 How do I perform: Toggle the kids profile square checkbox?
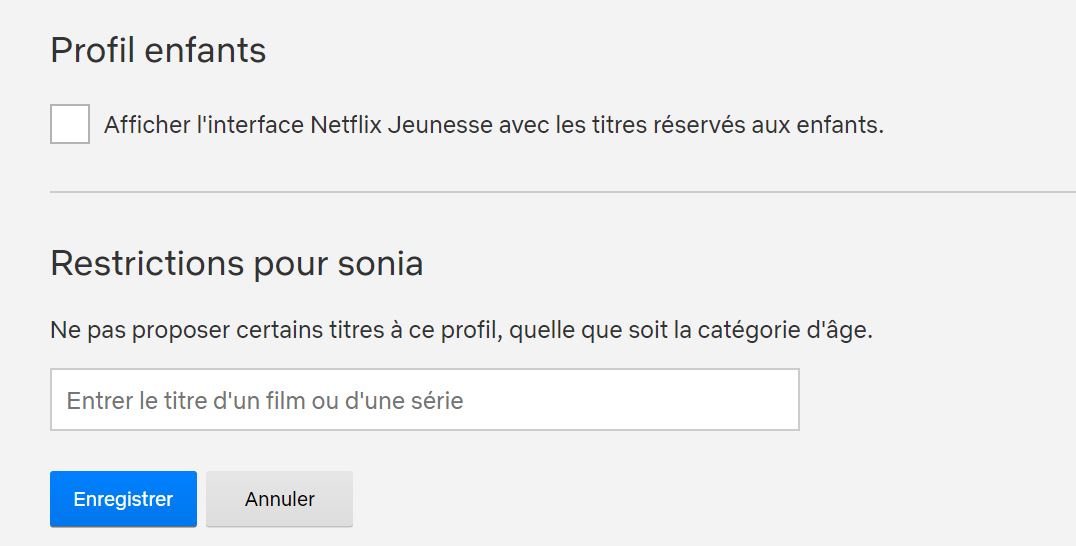[x=70, y=124]
